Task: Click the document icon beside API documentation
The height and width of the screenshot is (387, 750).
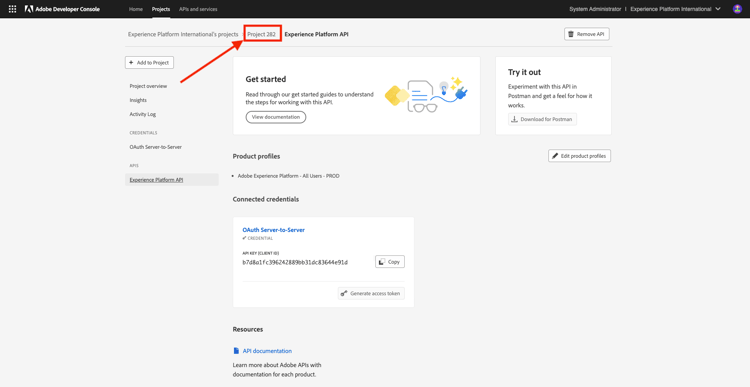Action: coord(236,351)
